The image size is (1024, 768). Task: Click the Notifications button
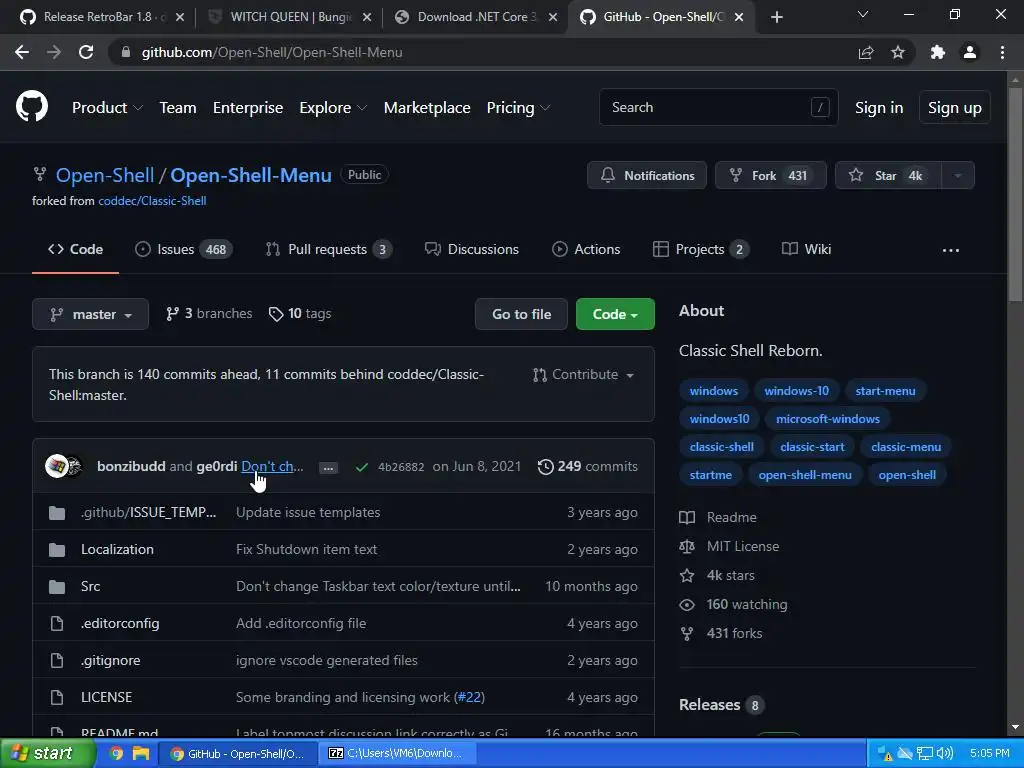647,175
